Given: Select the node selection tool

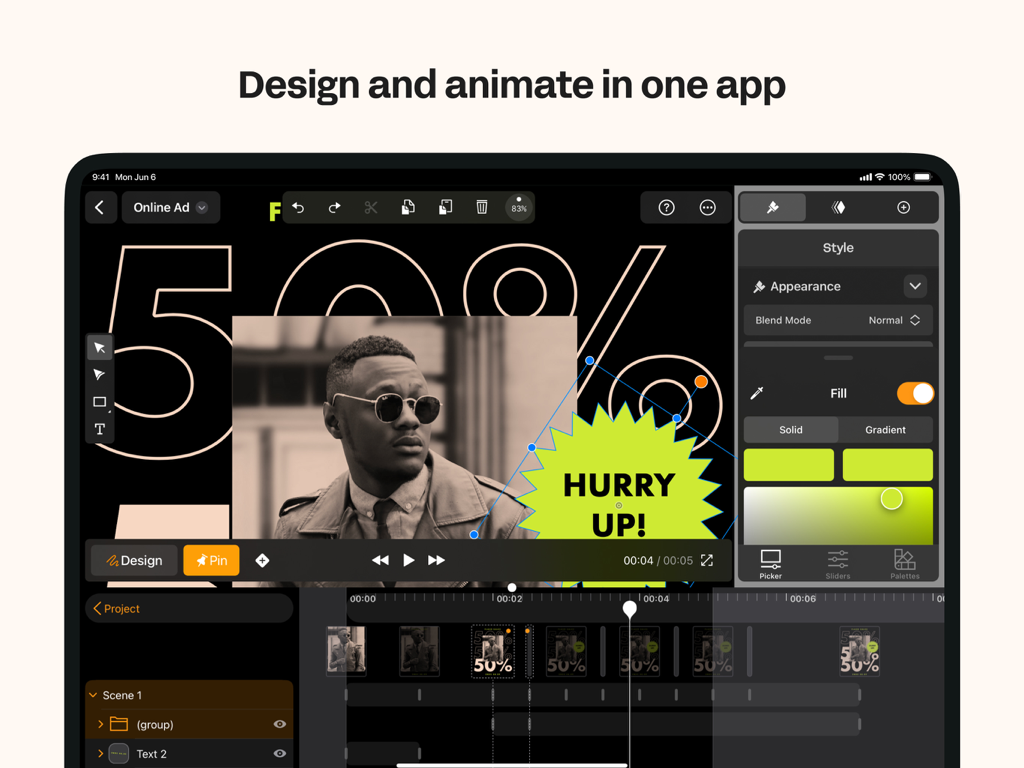Looking at the screenshot, I should click(99, 374).
